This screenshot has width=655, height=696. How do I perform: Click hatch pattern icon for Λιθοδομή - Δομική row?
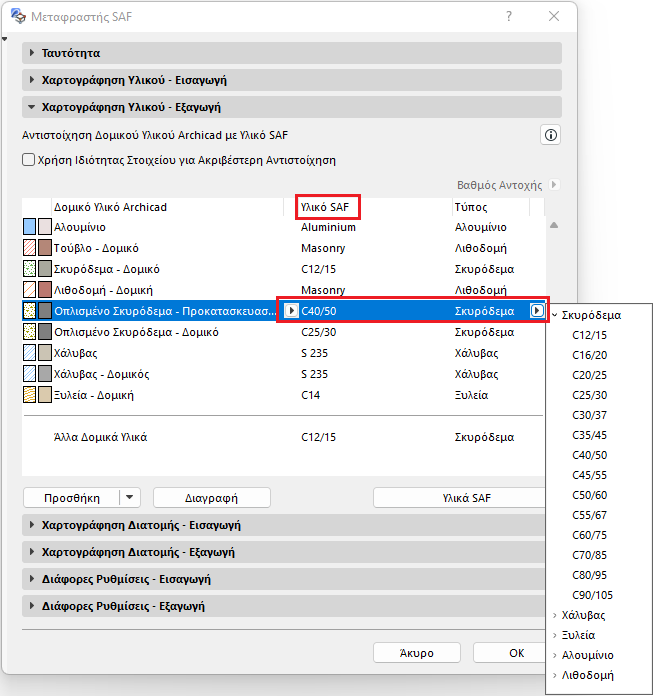[x=29, y=290]
